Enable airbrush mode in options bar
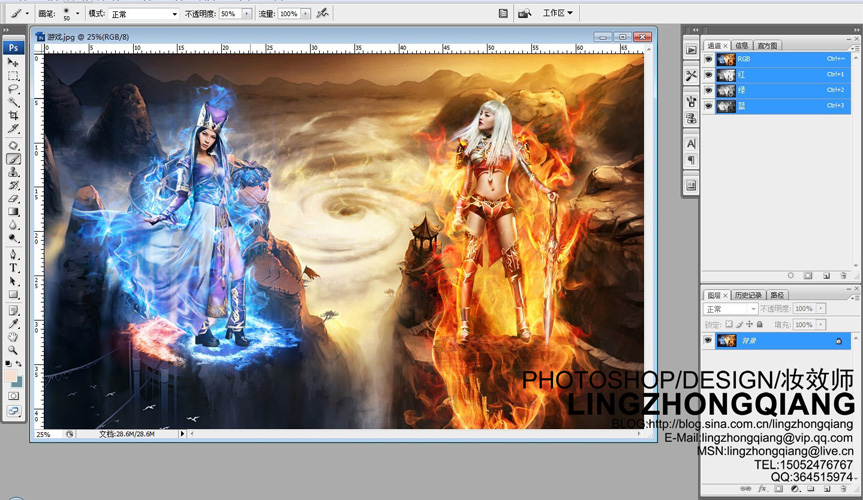 pos(323,13)
